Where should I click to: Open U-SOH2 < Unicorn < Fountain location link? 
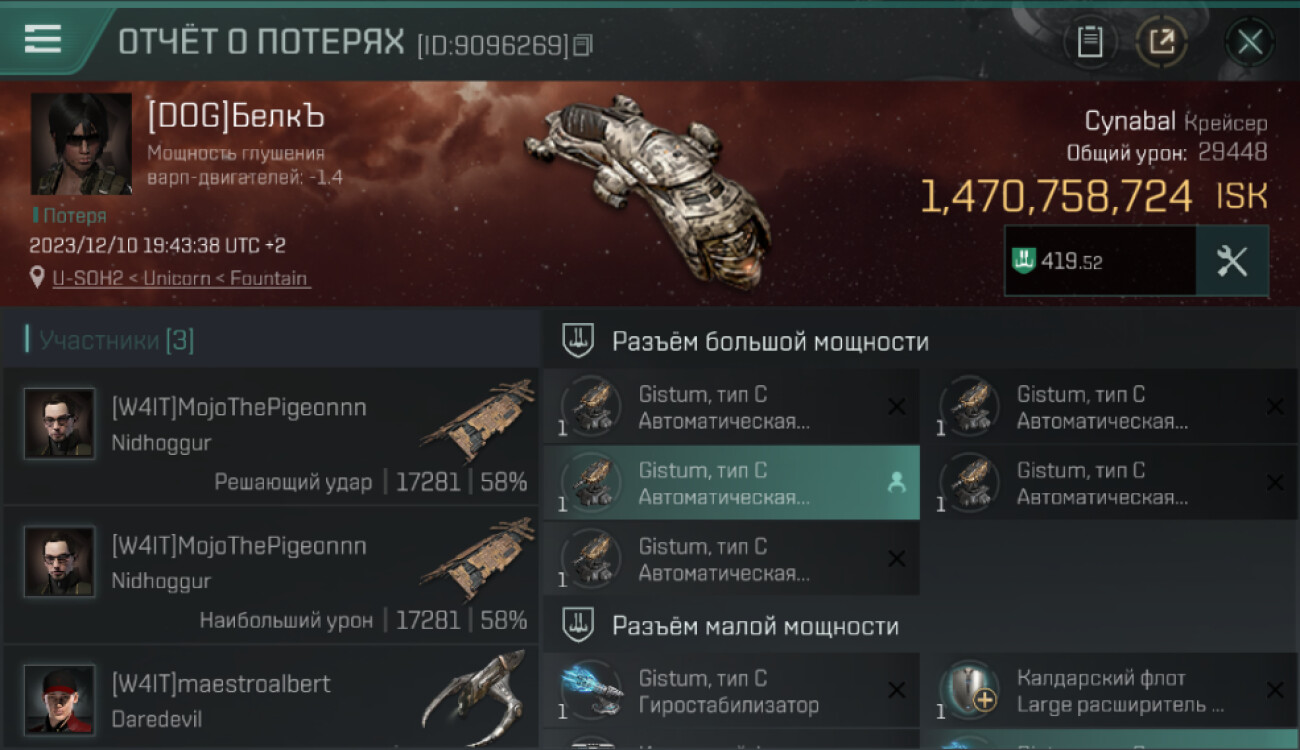click(181, 278)
